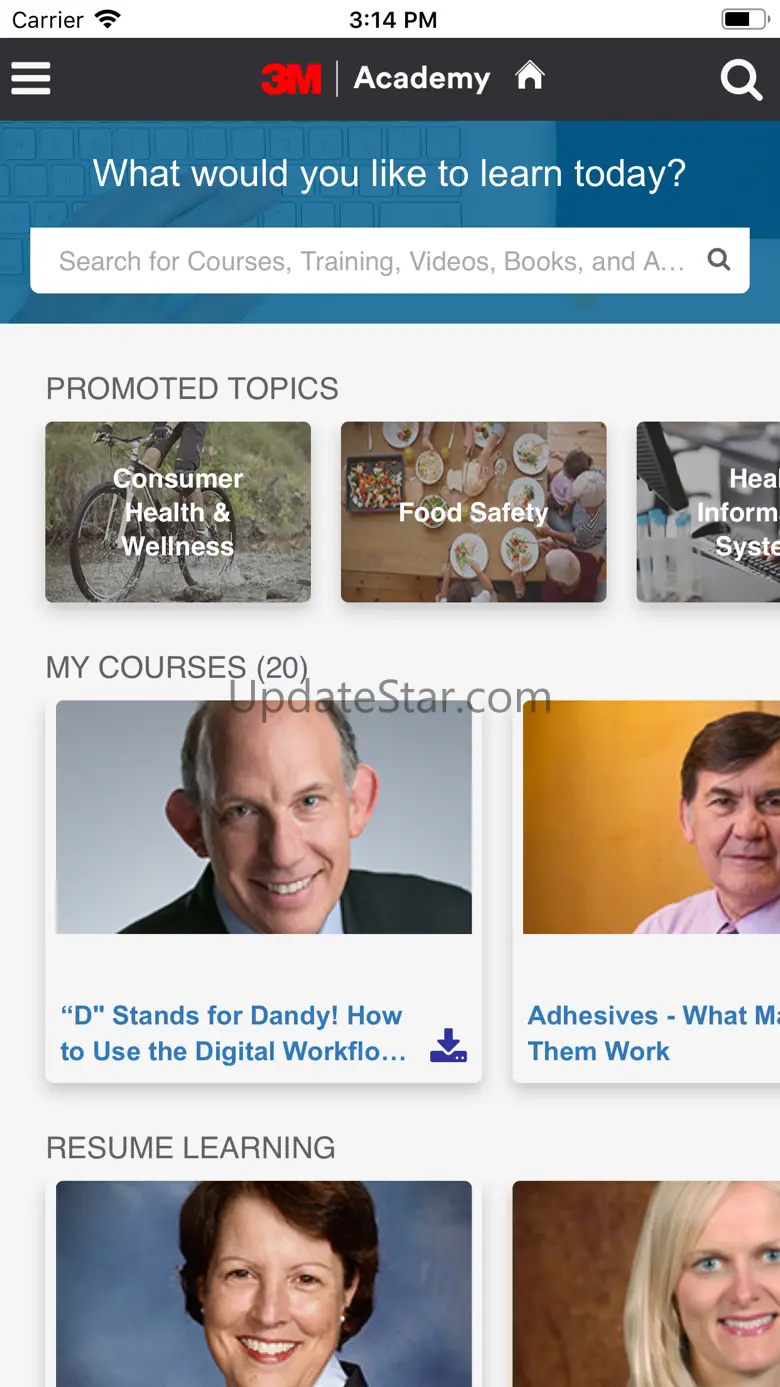780x1387 pixels.
Task: Open Consumer Health & Wellness topic
Action: click(178, 512)
